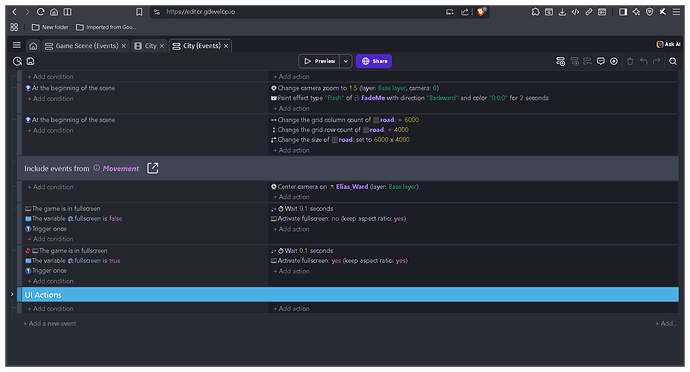Open the New folder bookmark
This screenshot has height=372, width=690.
(50, 27)
